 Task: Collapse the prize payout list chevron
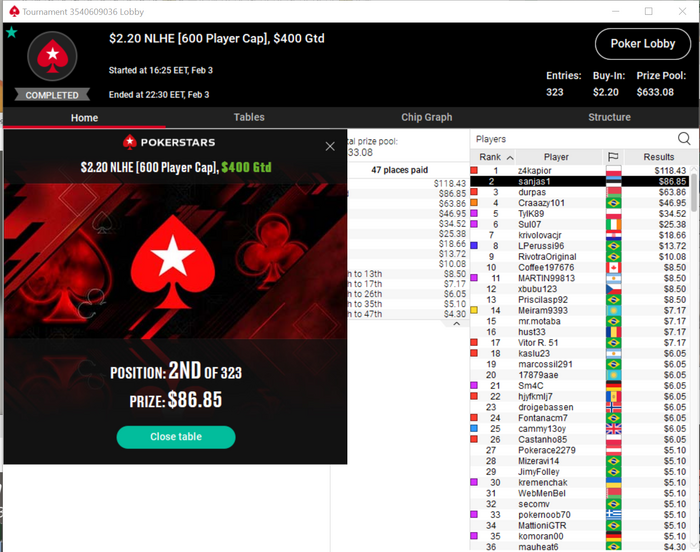pos(456,324)
